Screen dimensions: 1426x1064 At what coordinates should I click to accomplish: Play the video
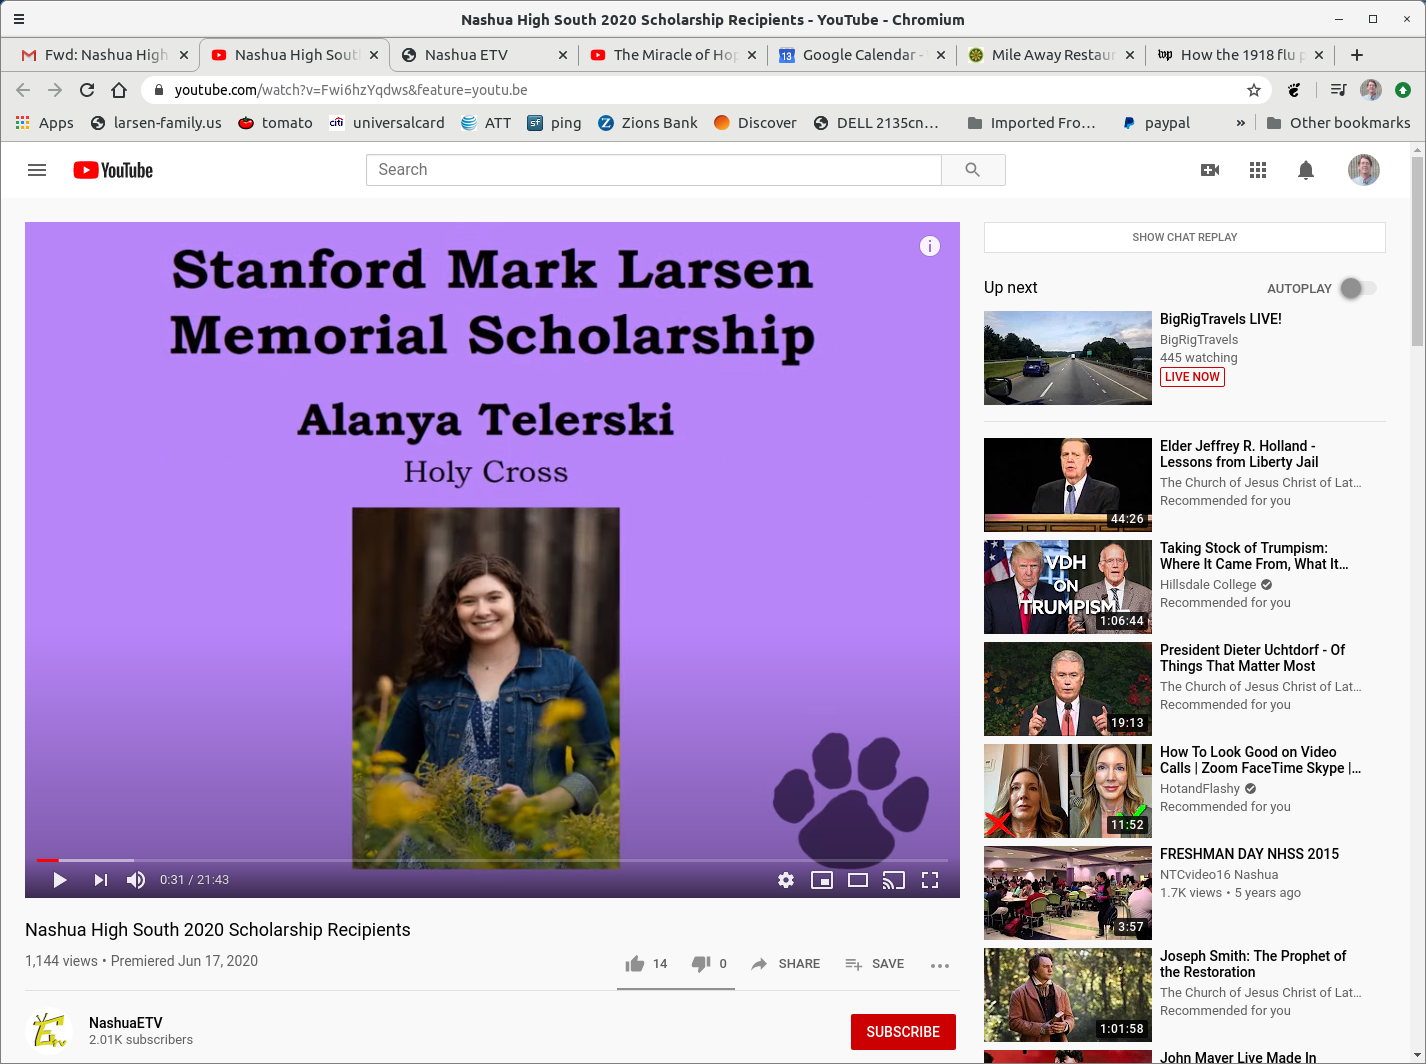click(59, 880)
